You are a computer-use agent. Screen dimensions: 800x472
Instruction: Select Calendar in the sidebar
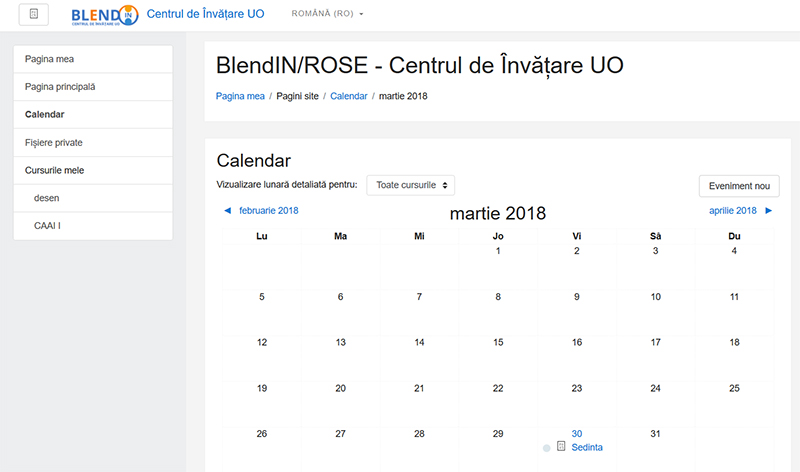coord(93,114)
